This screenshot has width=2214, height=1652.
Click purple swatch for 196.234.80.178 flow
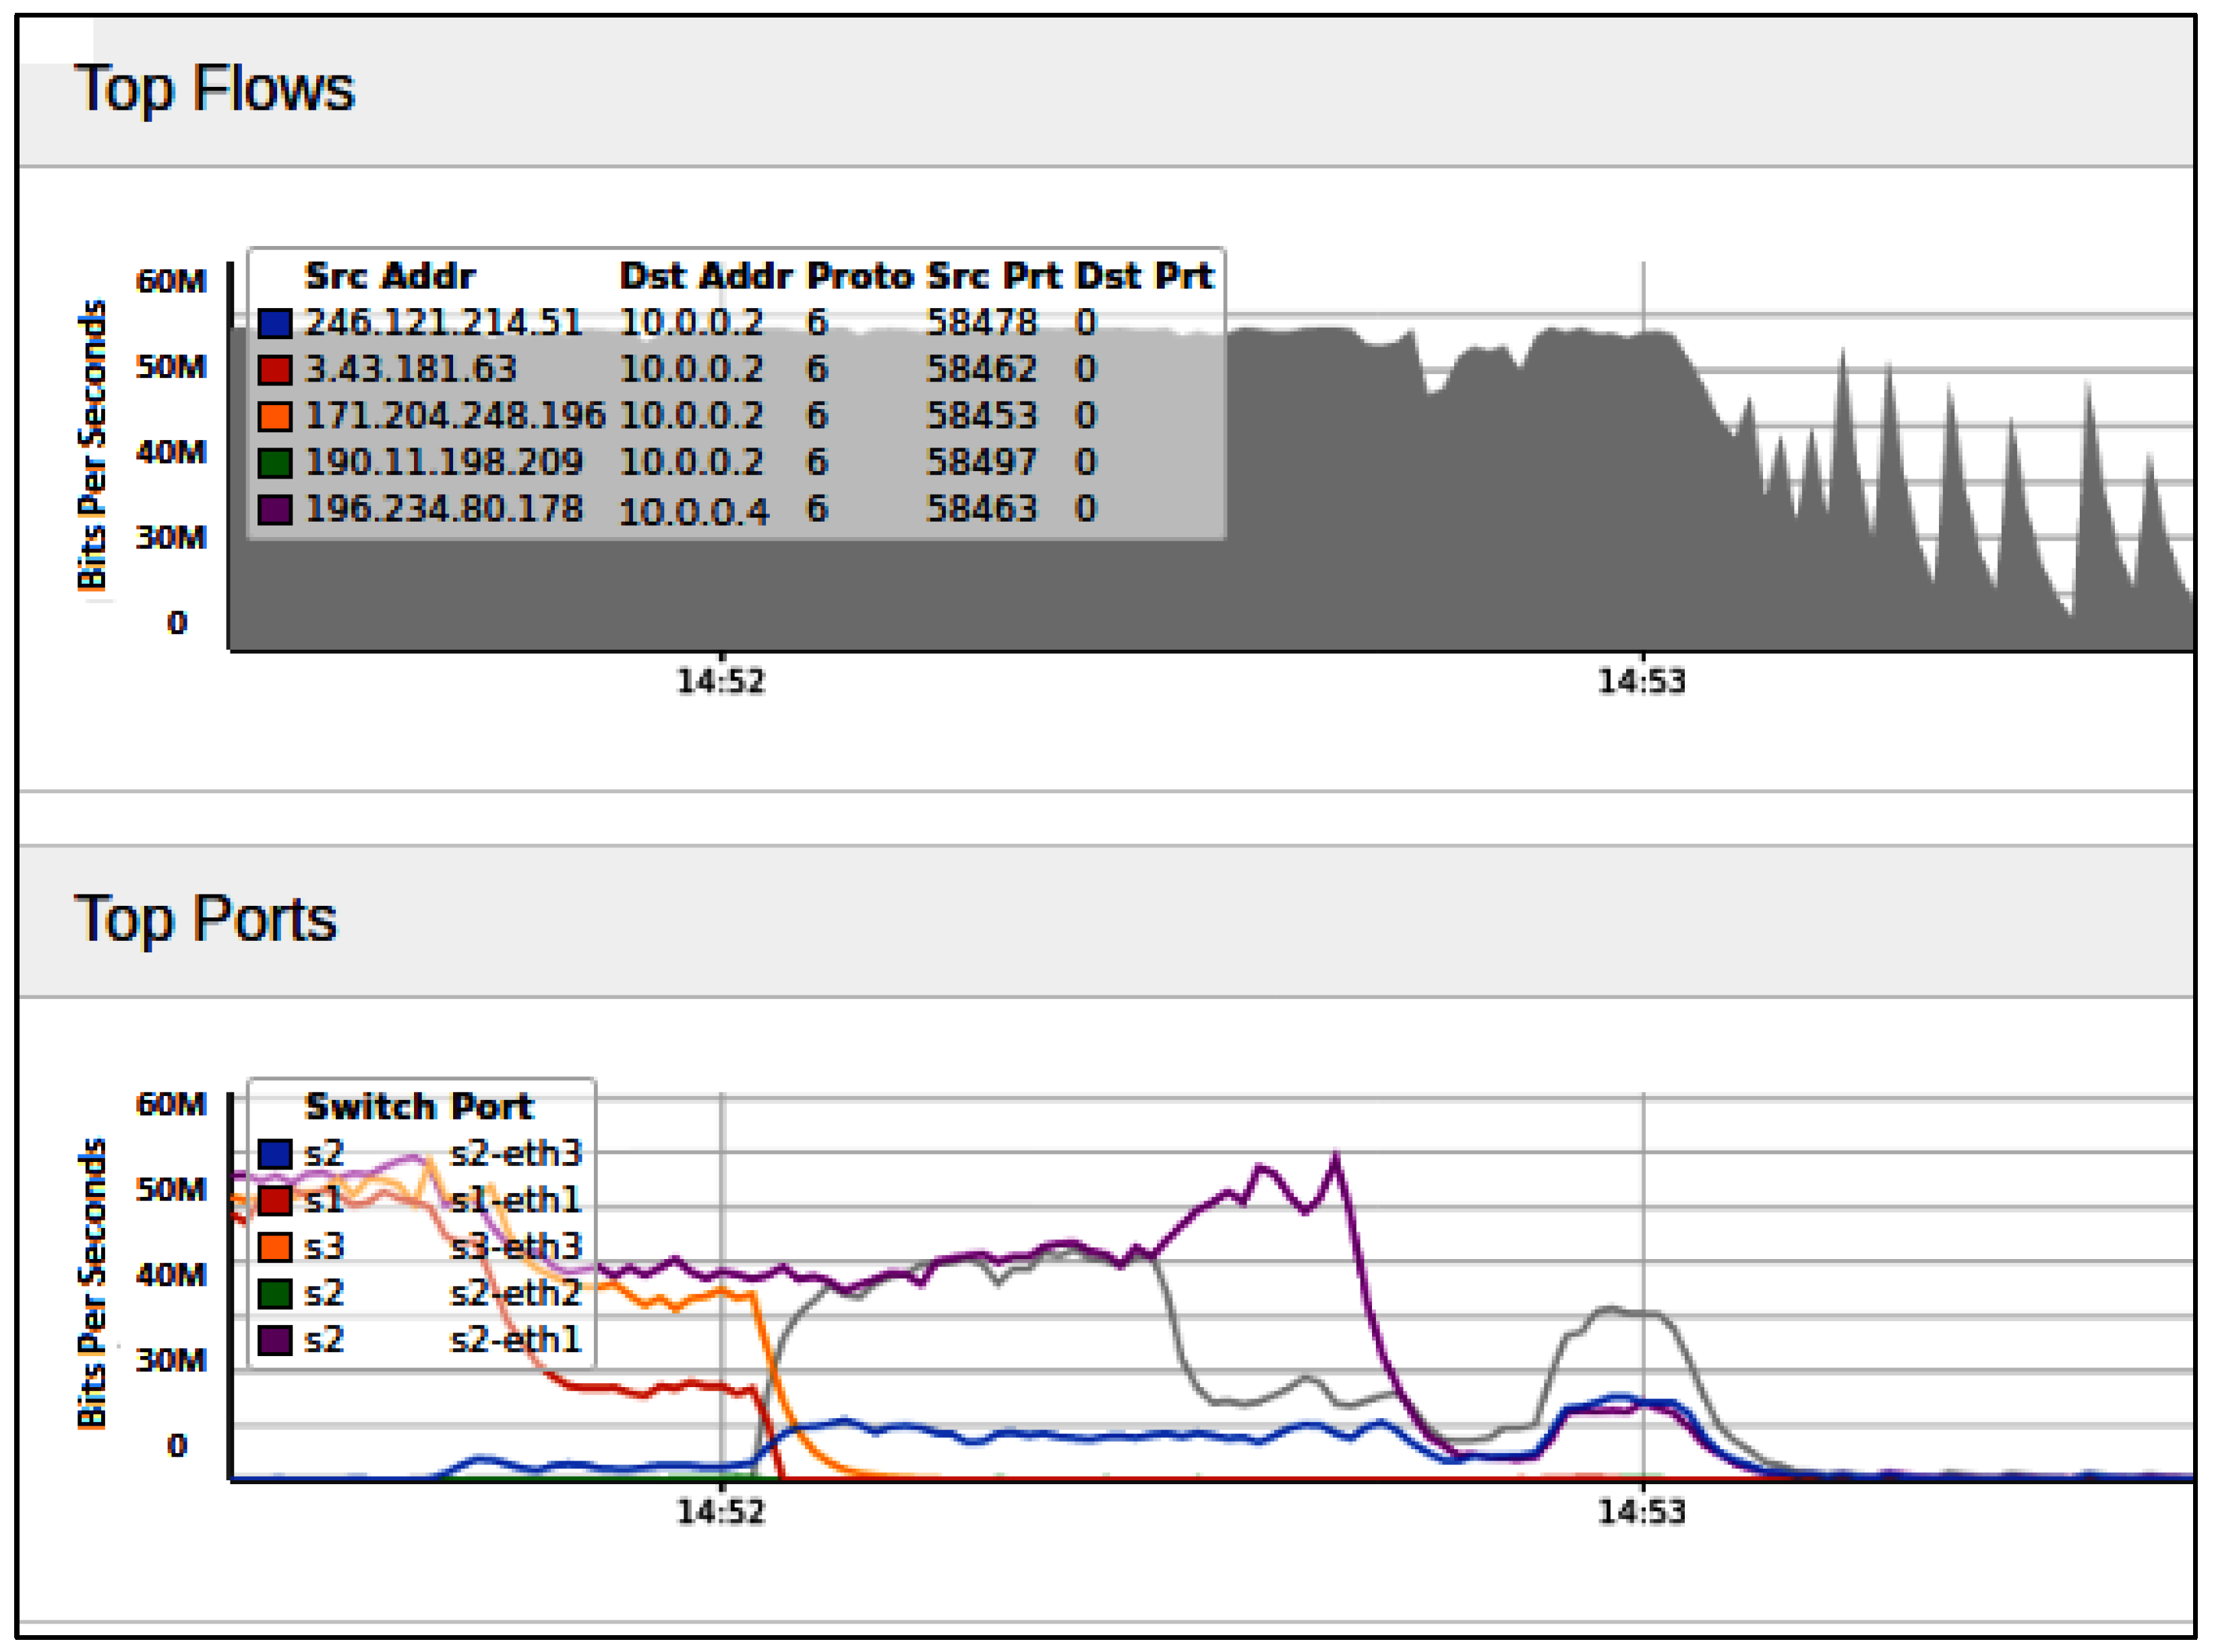click(x=275, y=510)
